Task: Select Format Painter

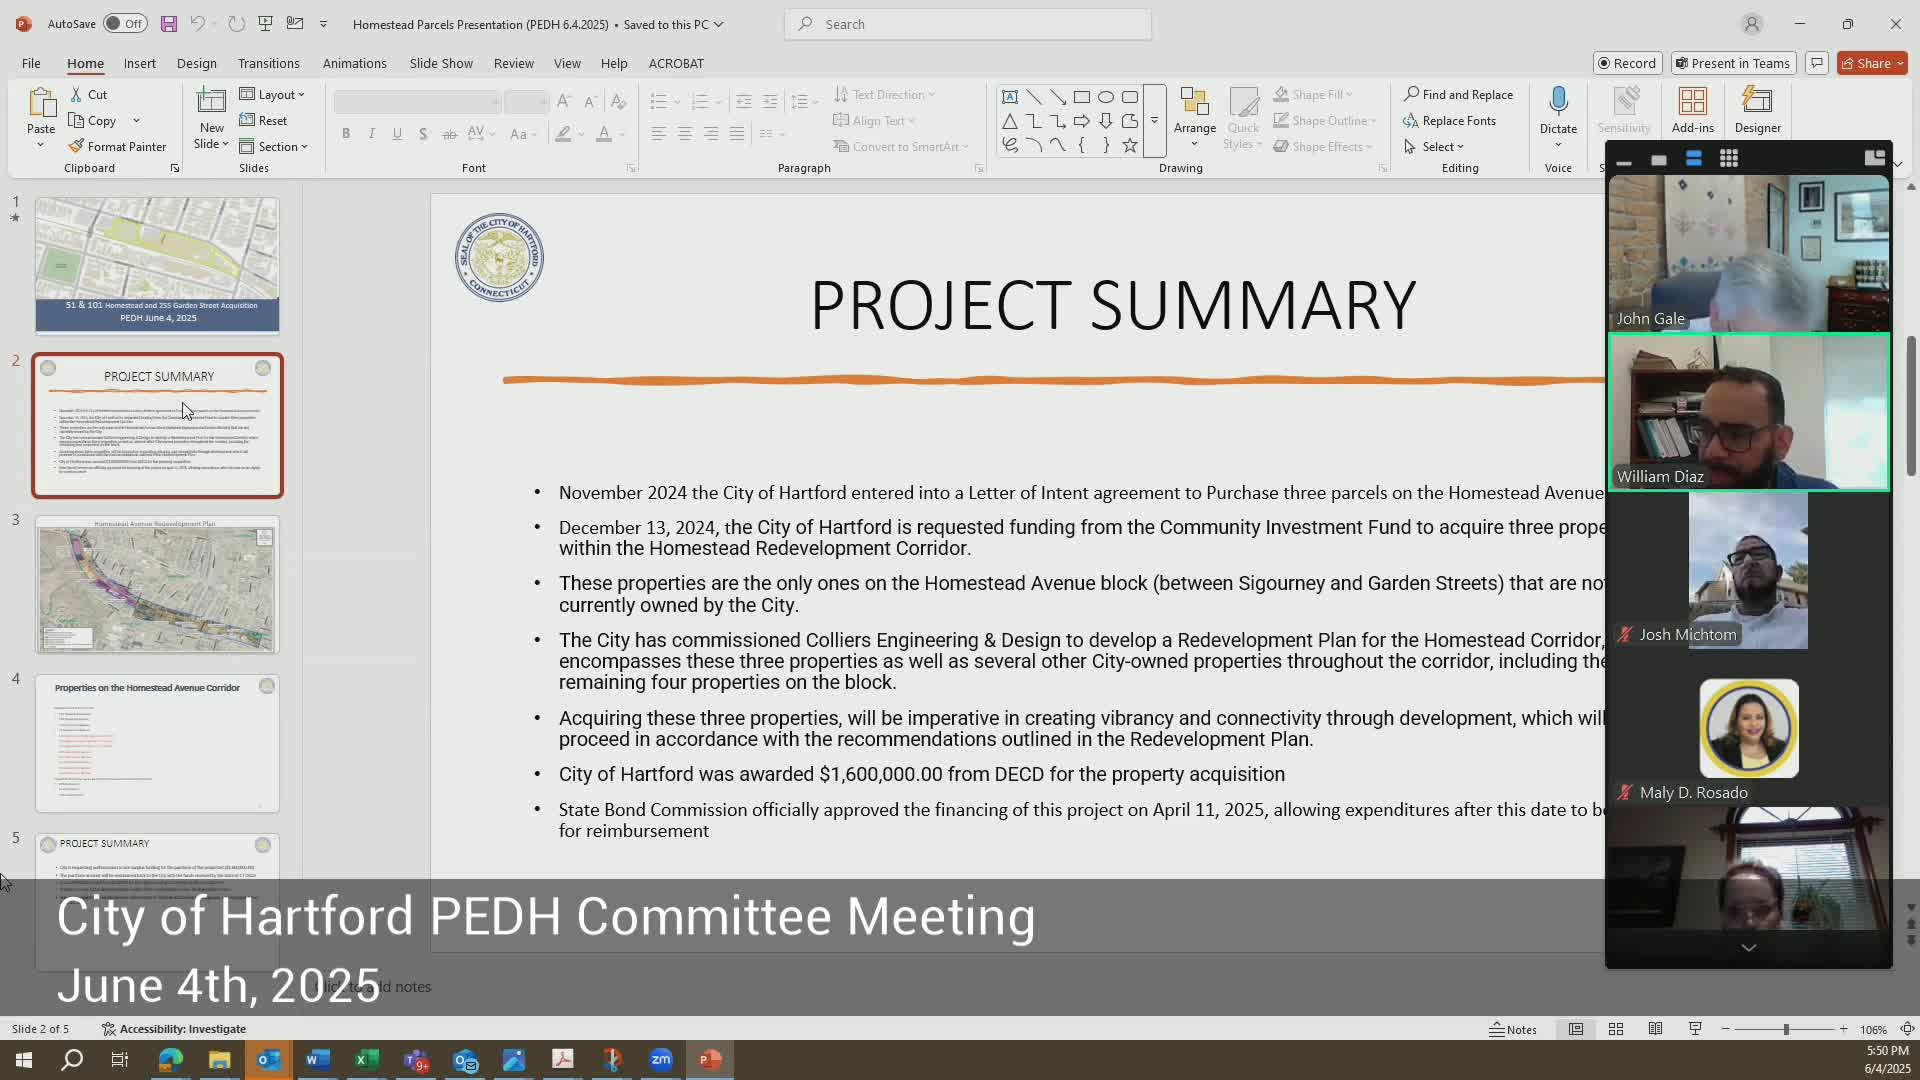Action: tap(117, 146)
